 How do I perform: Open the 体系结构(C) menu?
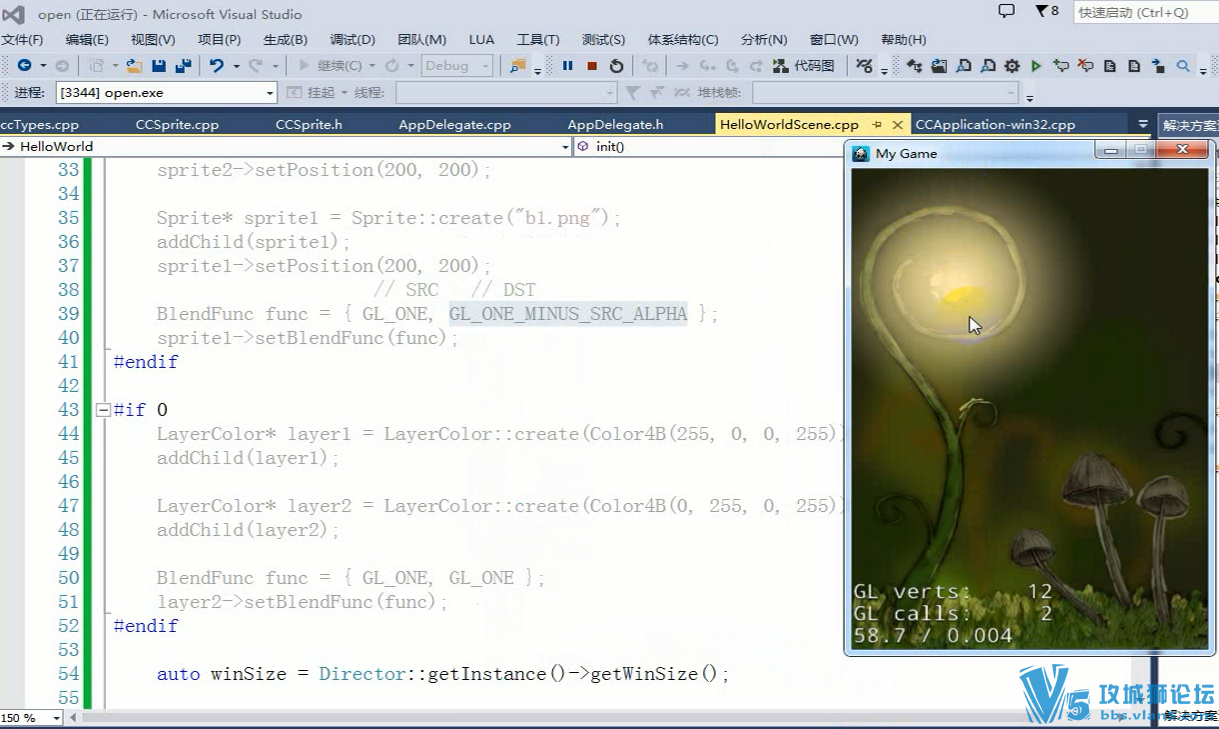(x=683, y=39)
